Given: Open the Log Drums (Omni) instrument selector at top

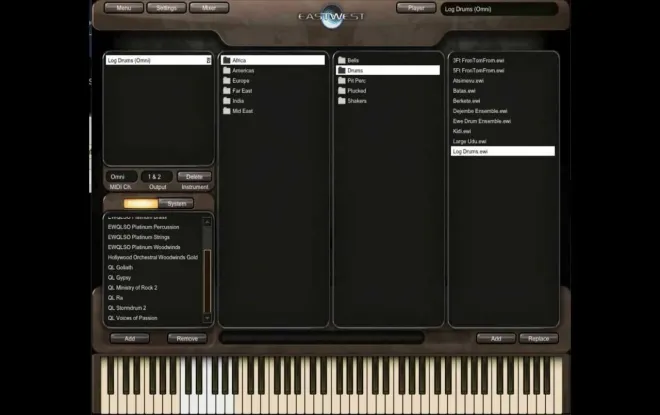Looking at the screenshot, I should (499, 9).
